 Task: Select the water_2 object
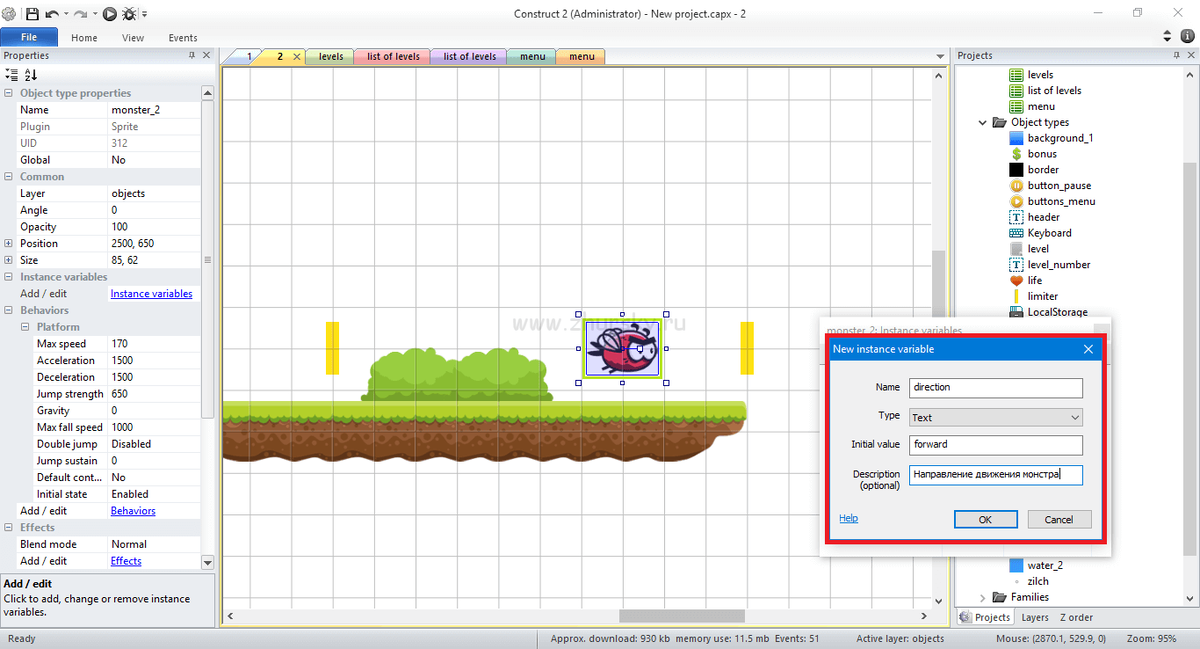tap(1036, 565)
